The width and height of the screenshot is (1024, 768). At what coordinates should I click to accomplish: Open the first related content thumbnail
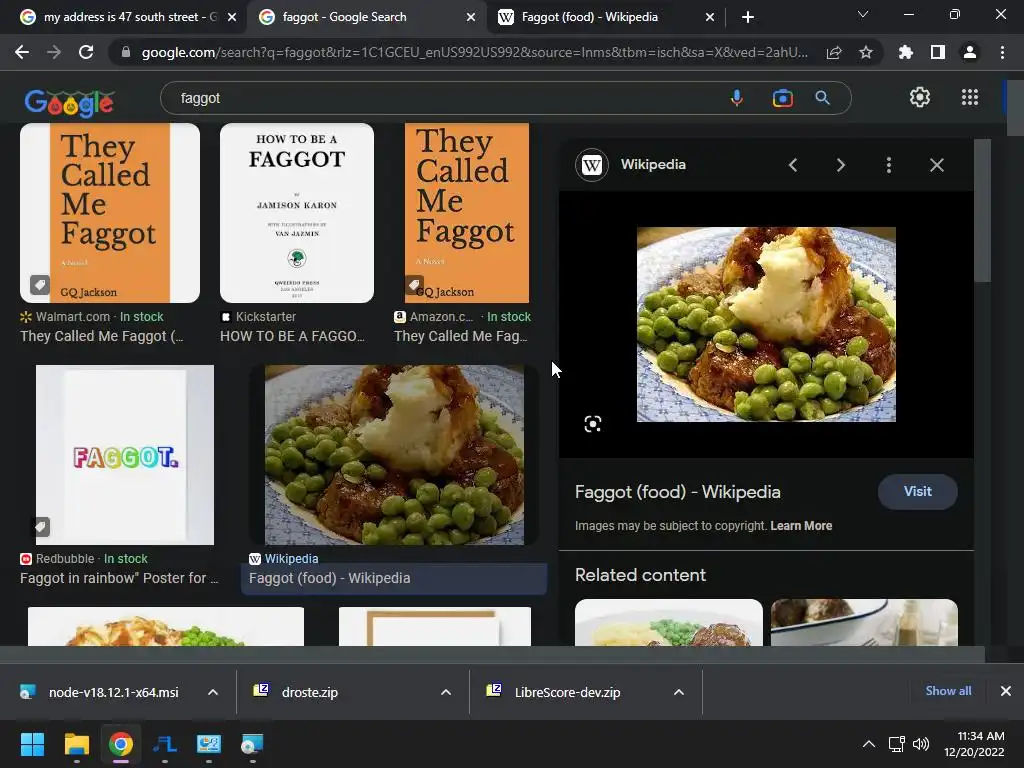coord(669,622)
